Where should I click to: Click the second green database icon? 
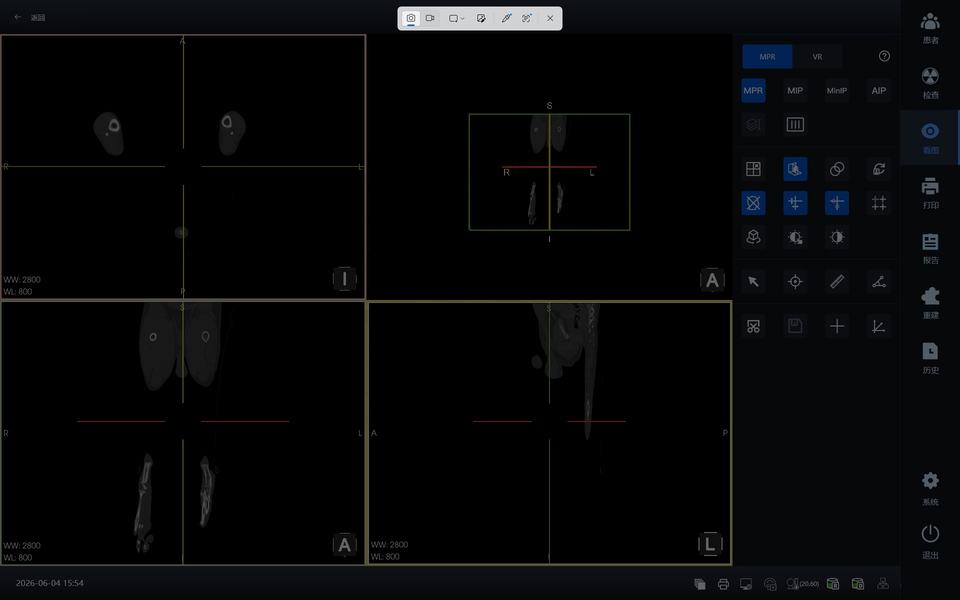tap(858, 583)
